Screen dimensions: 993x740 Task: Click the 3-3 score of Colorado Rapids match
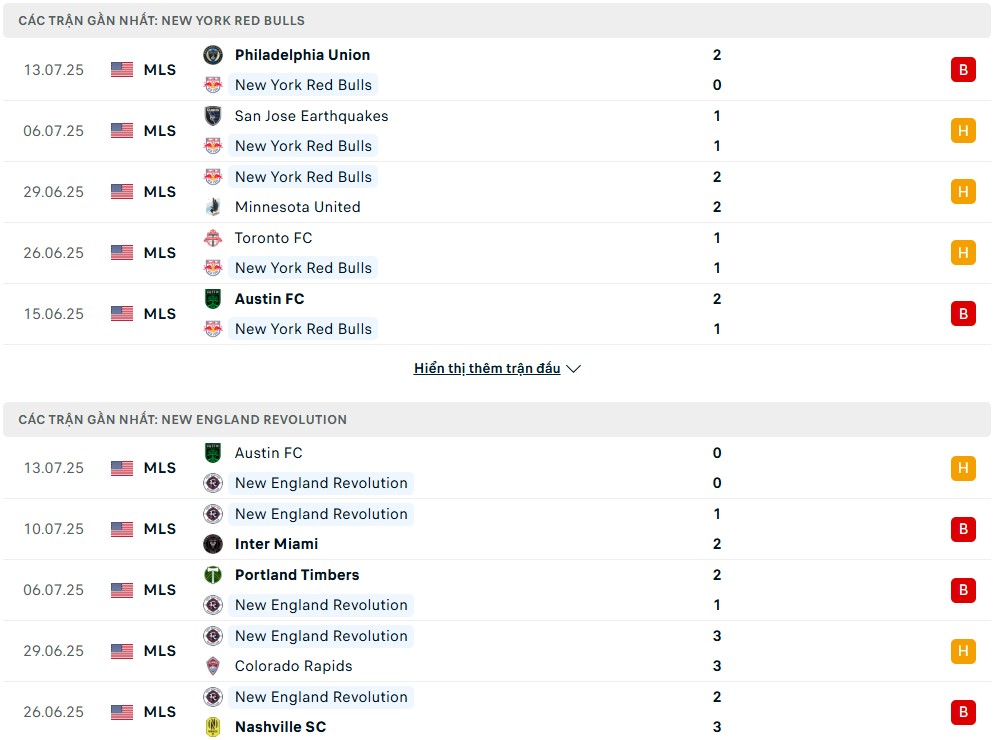click(x=717, y=651)
